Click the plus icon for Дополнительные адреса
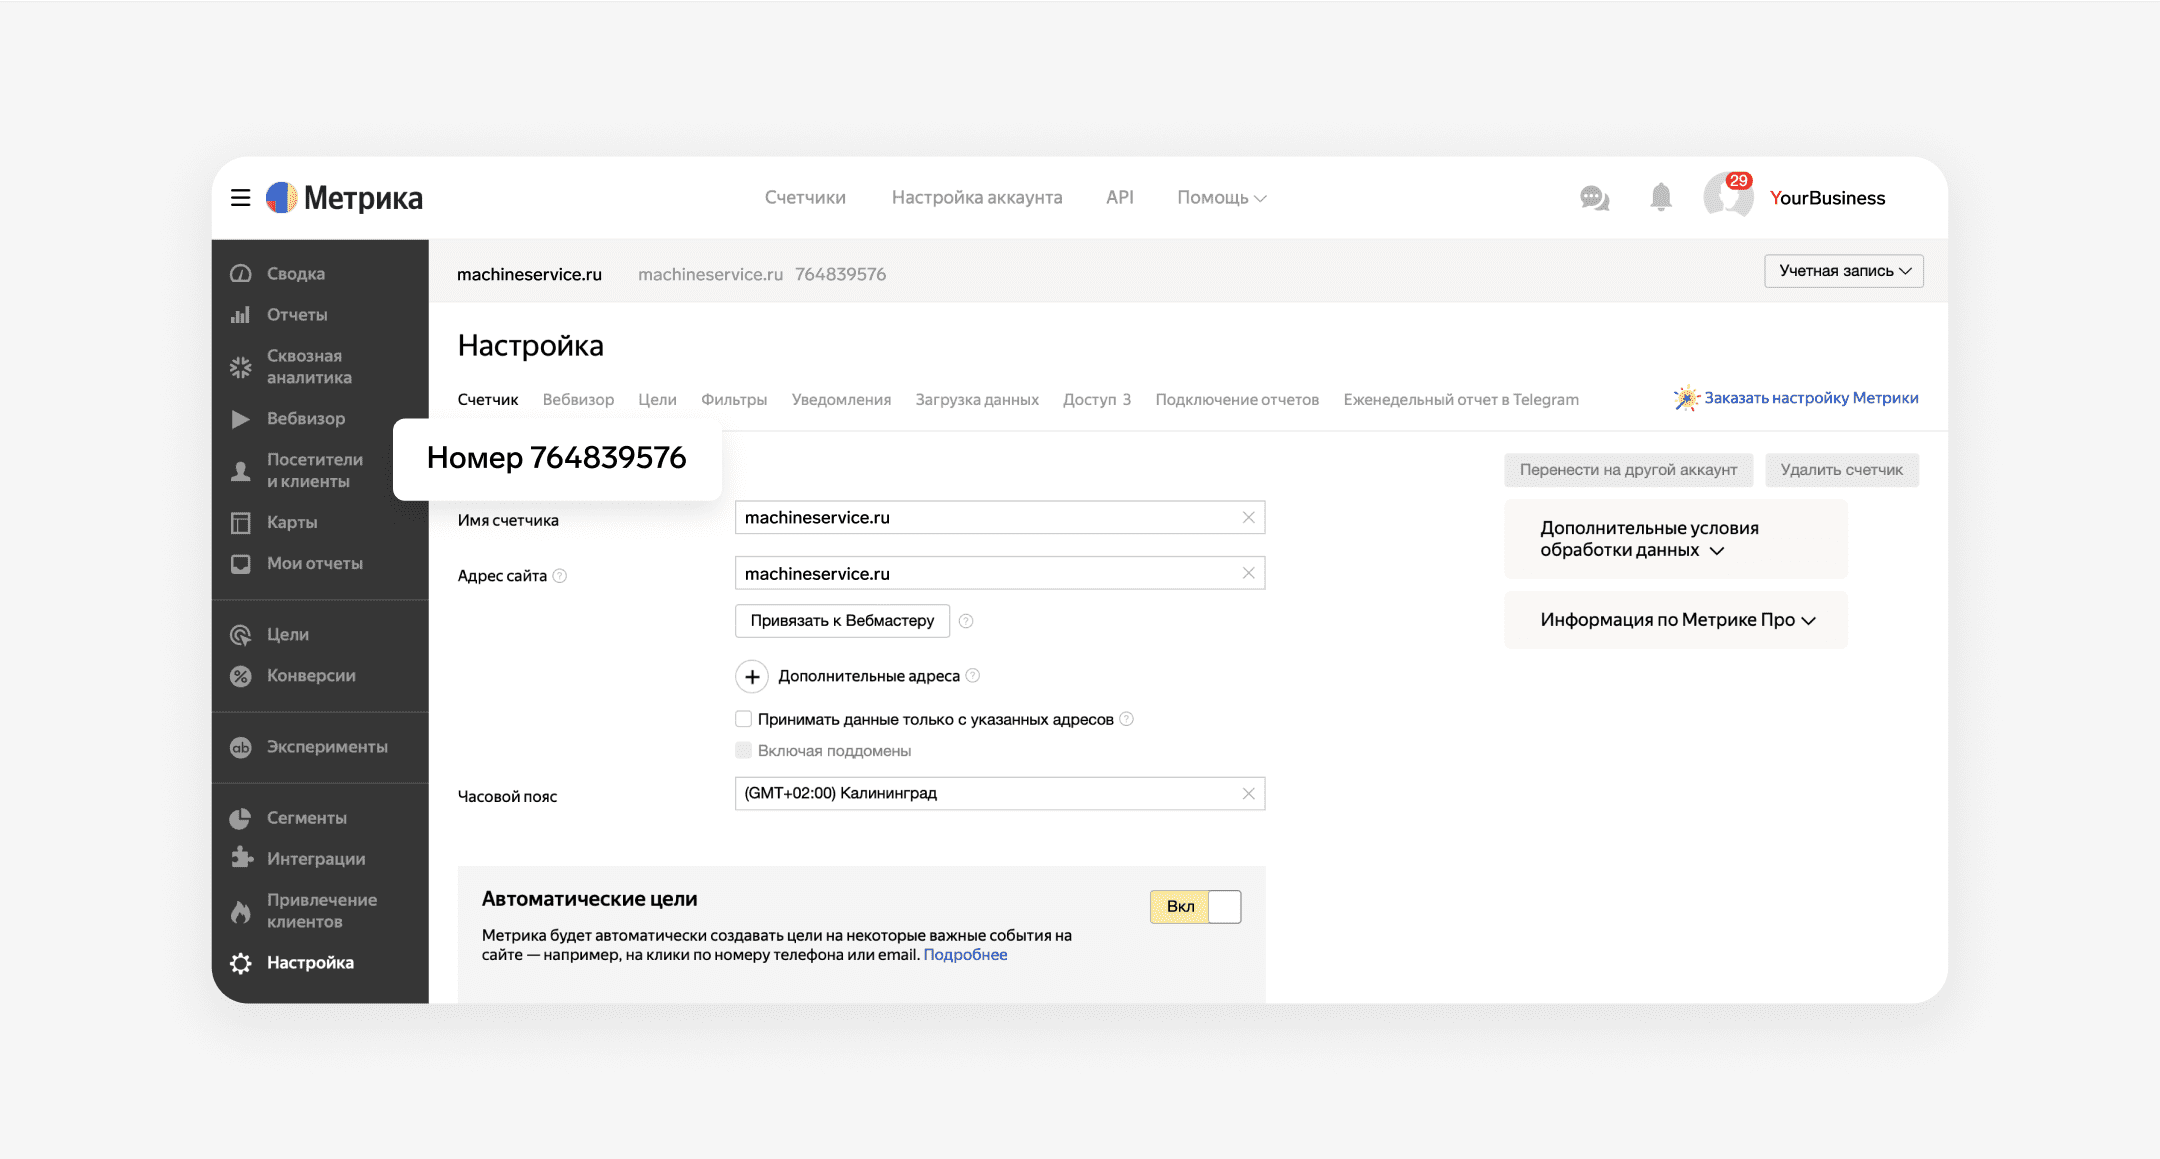This screenshot has height=1159, width=2160. pos(752,676)
